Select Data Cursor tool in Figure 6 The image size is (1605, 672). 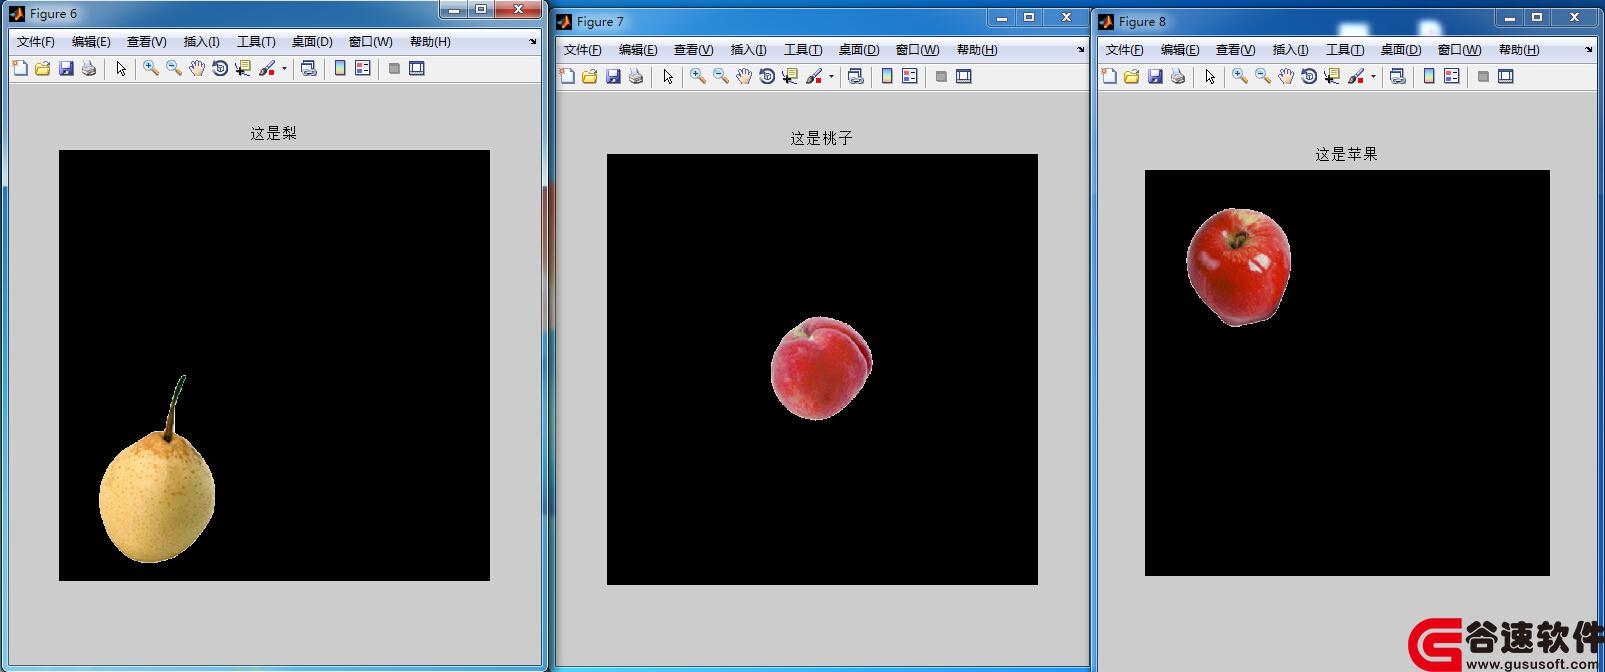243,68
